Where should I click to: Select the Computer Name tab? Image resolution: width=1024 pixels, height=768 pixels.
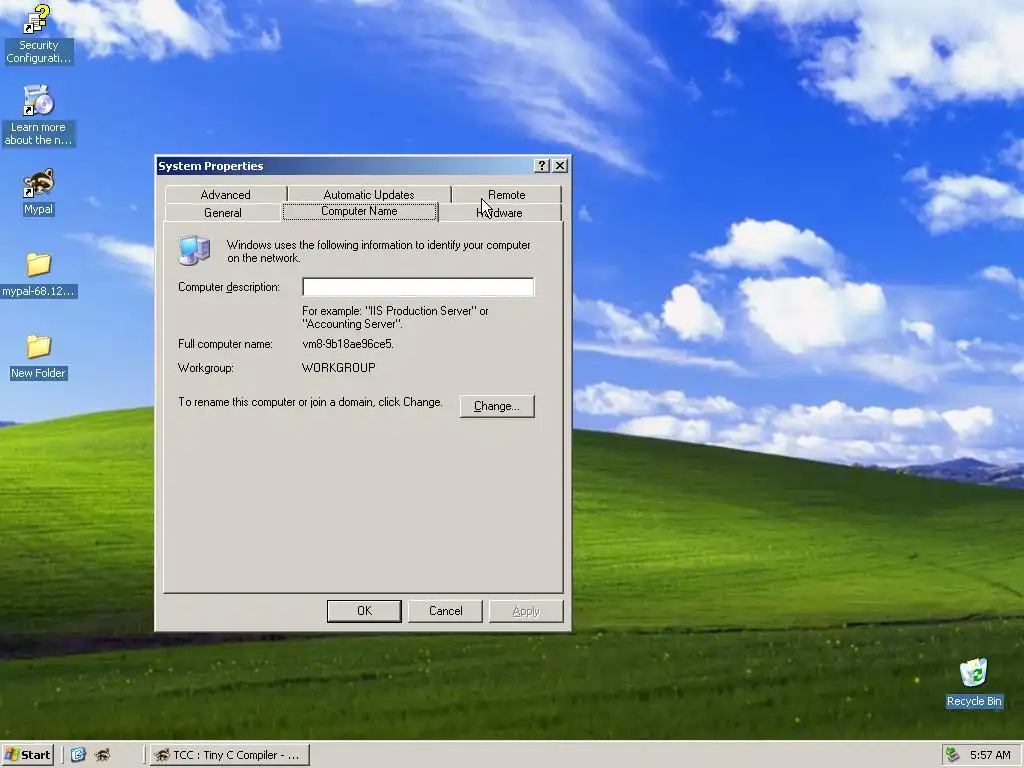point(359,212)
